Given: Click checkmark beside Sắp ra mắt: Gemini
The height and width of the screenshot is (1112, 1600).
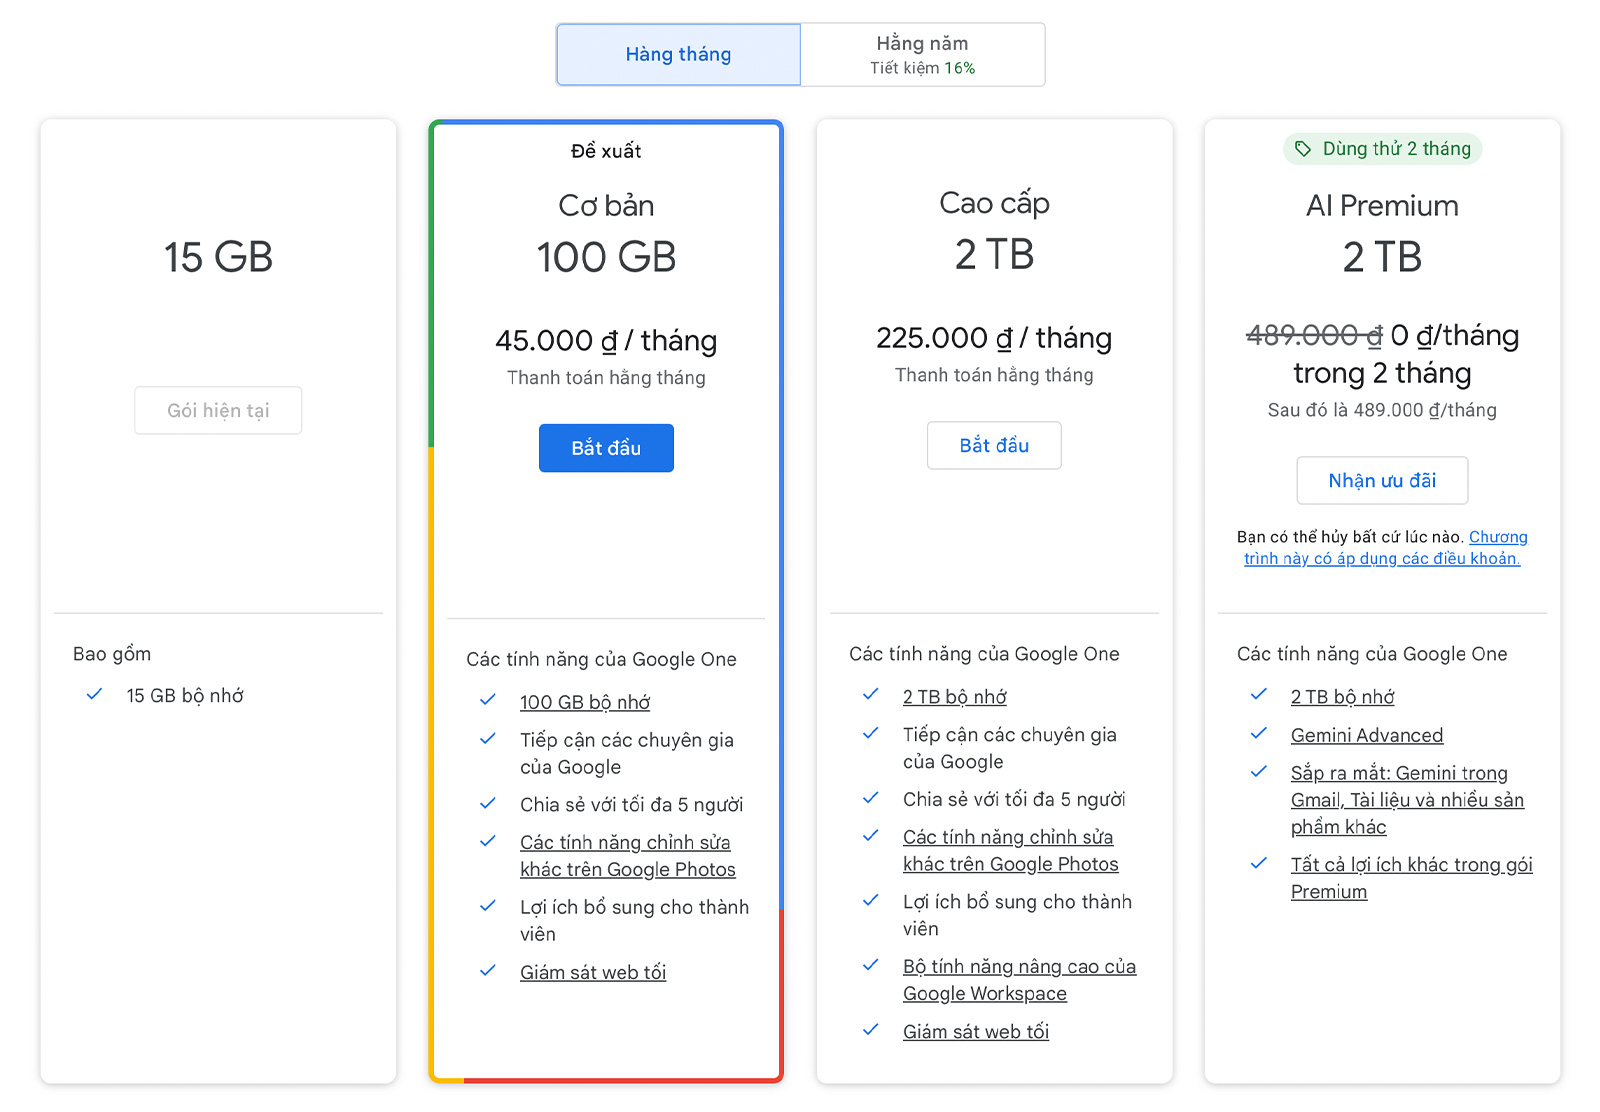Looking at the screenshot, I should pyautogui.click(x=1259, y=771).
